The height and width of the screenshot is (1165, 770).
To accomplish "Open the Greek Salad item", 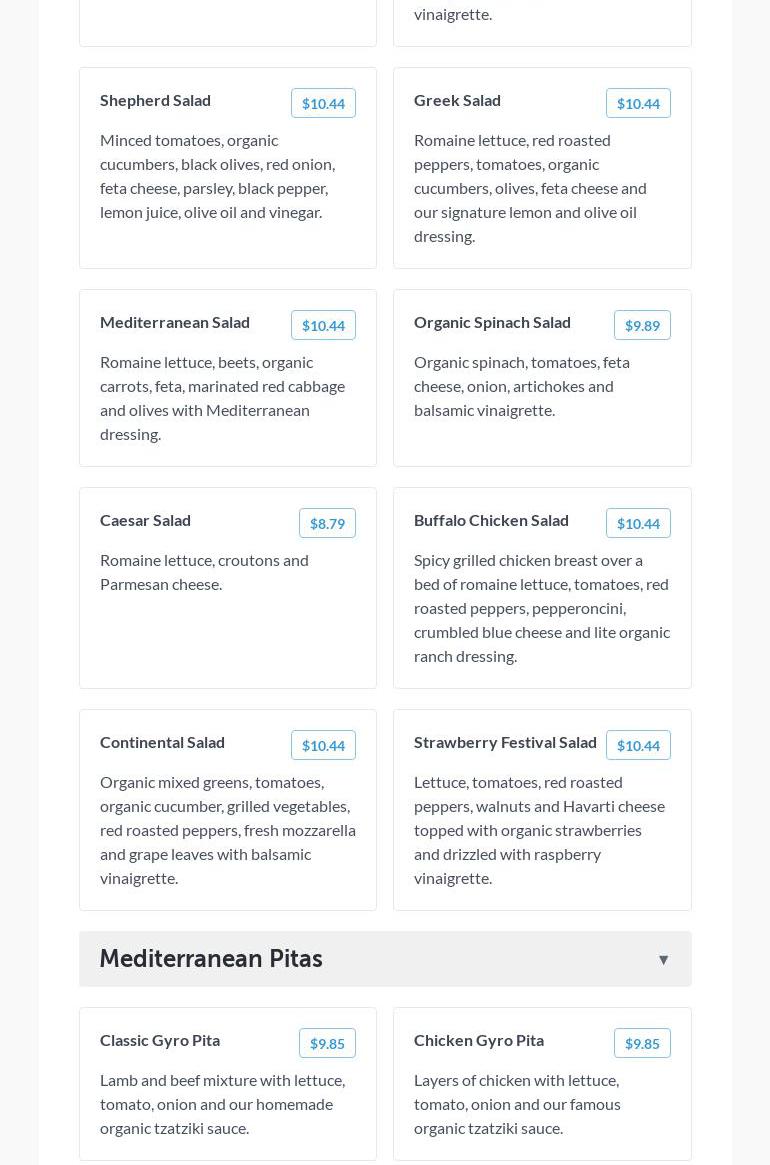I will (457, 100).
